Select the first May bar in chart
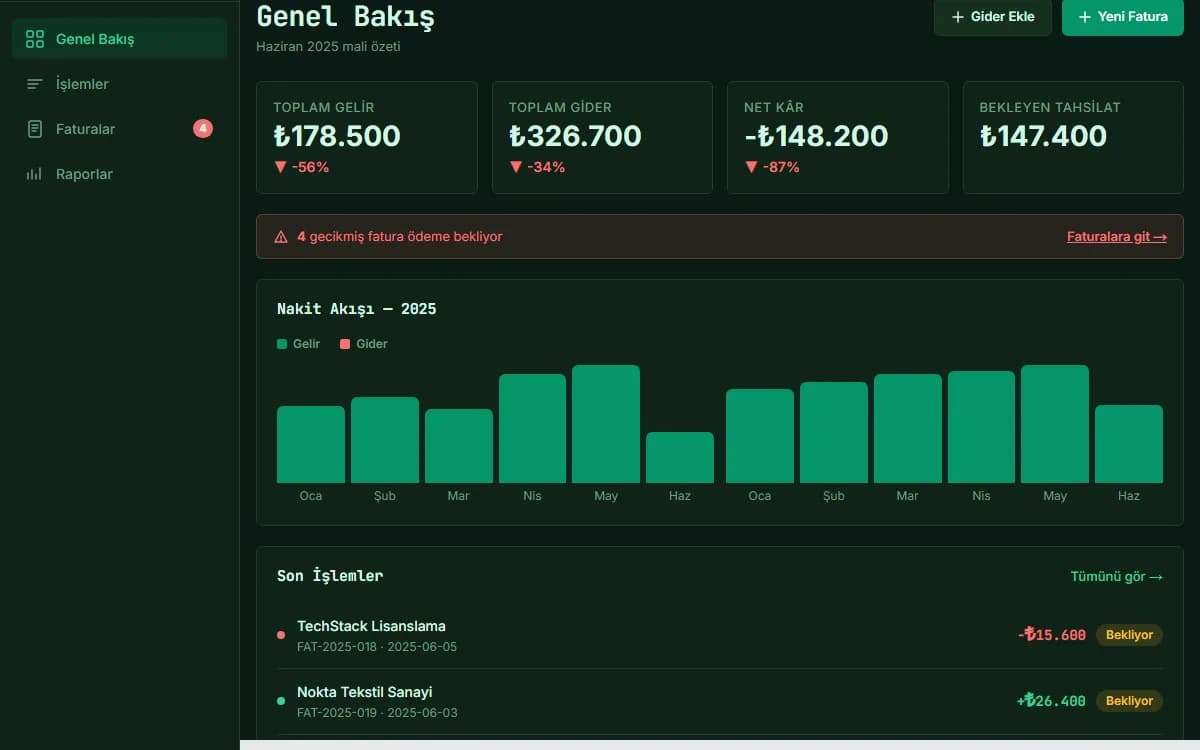The height and width of the screenshot is (750, 1200). click(x=606, y=424)
